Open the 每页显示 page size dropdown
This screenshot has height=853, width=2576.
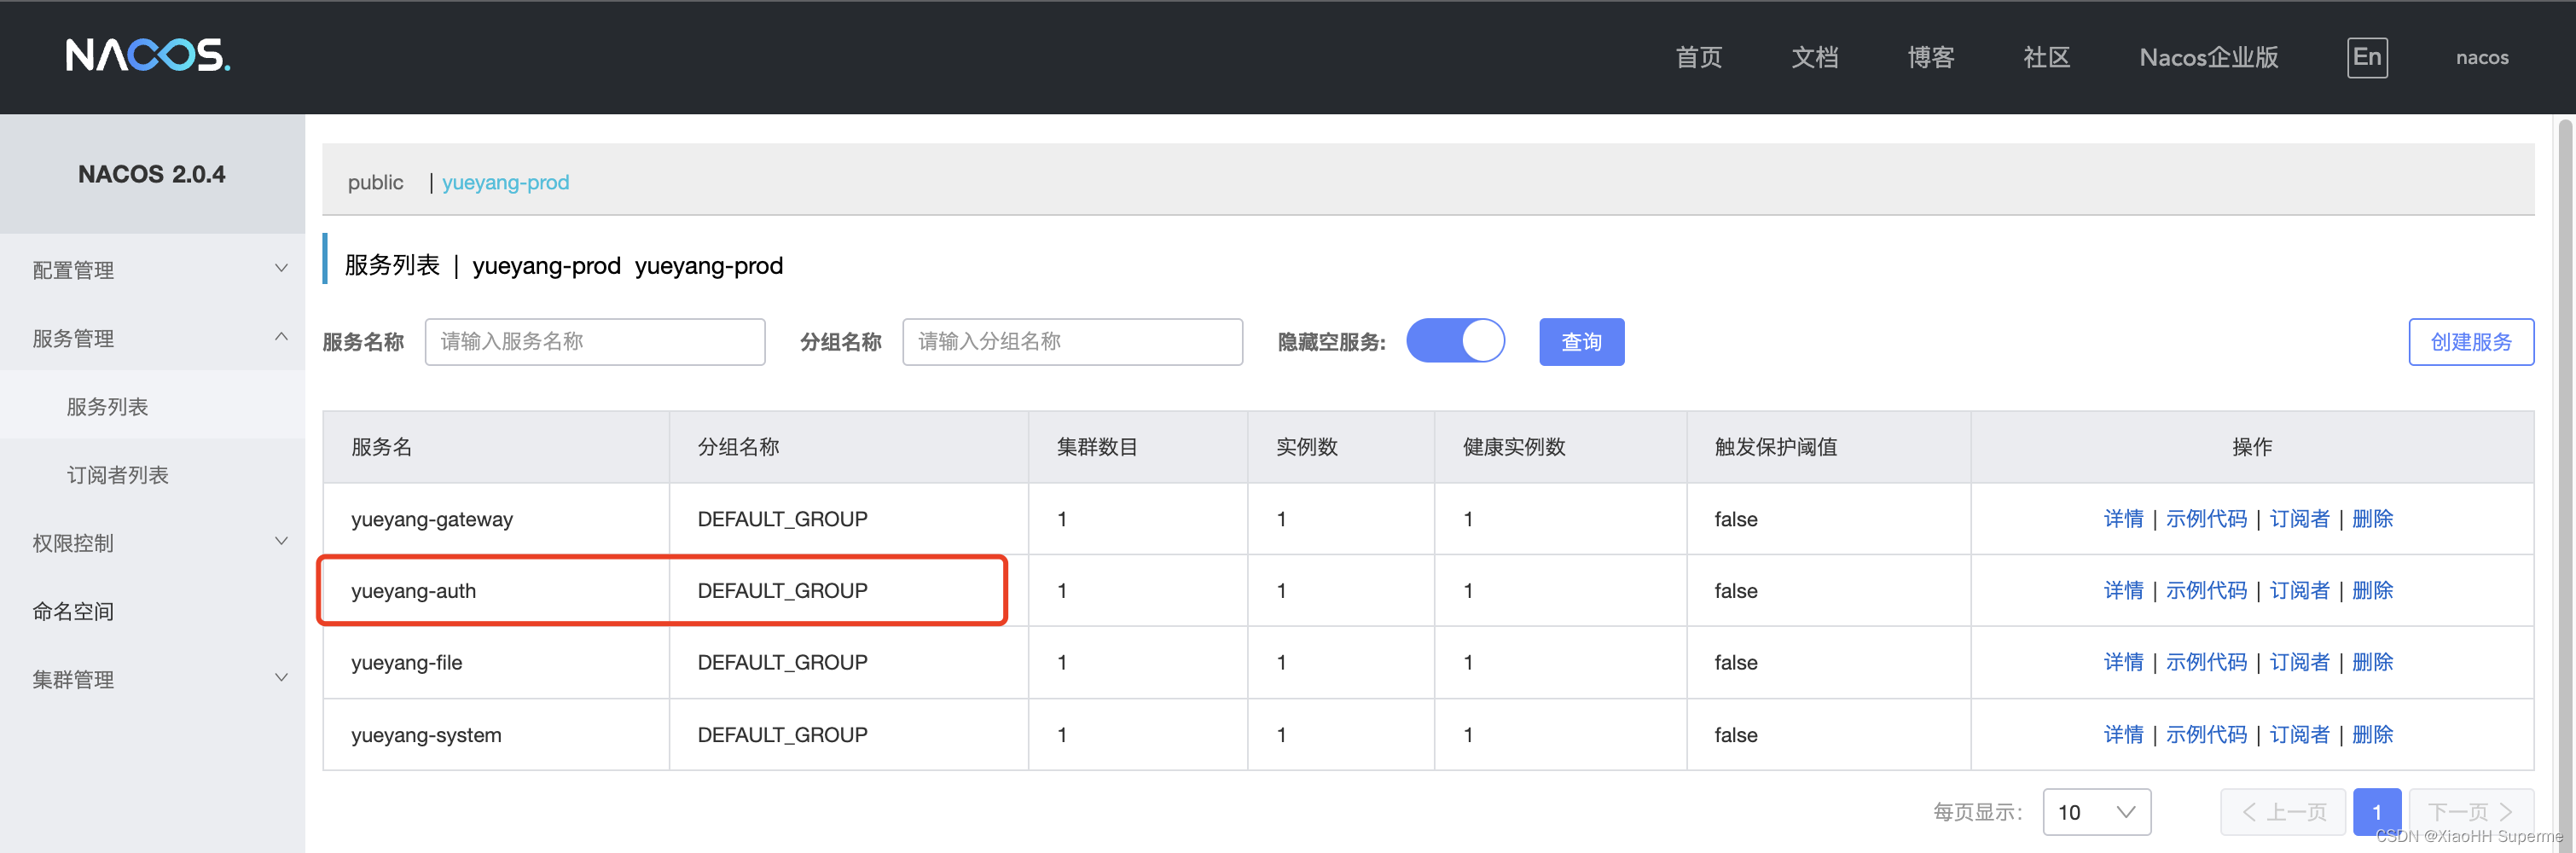point(2096,812)
